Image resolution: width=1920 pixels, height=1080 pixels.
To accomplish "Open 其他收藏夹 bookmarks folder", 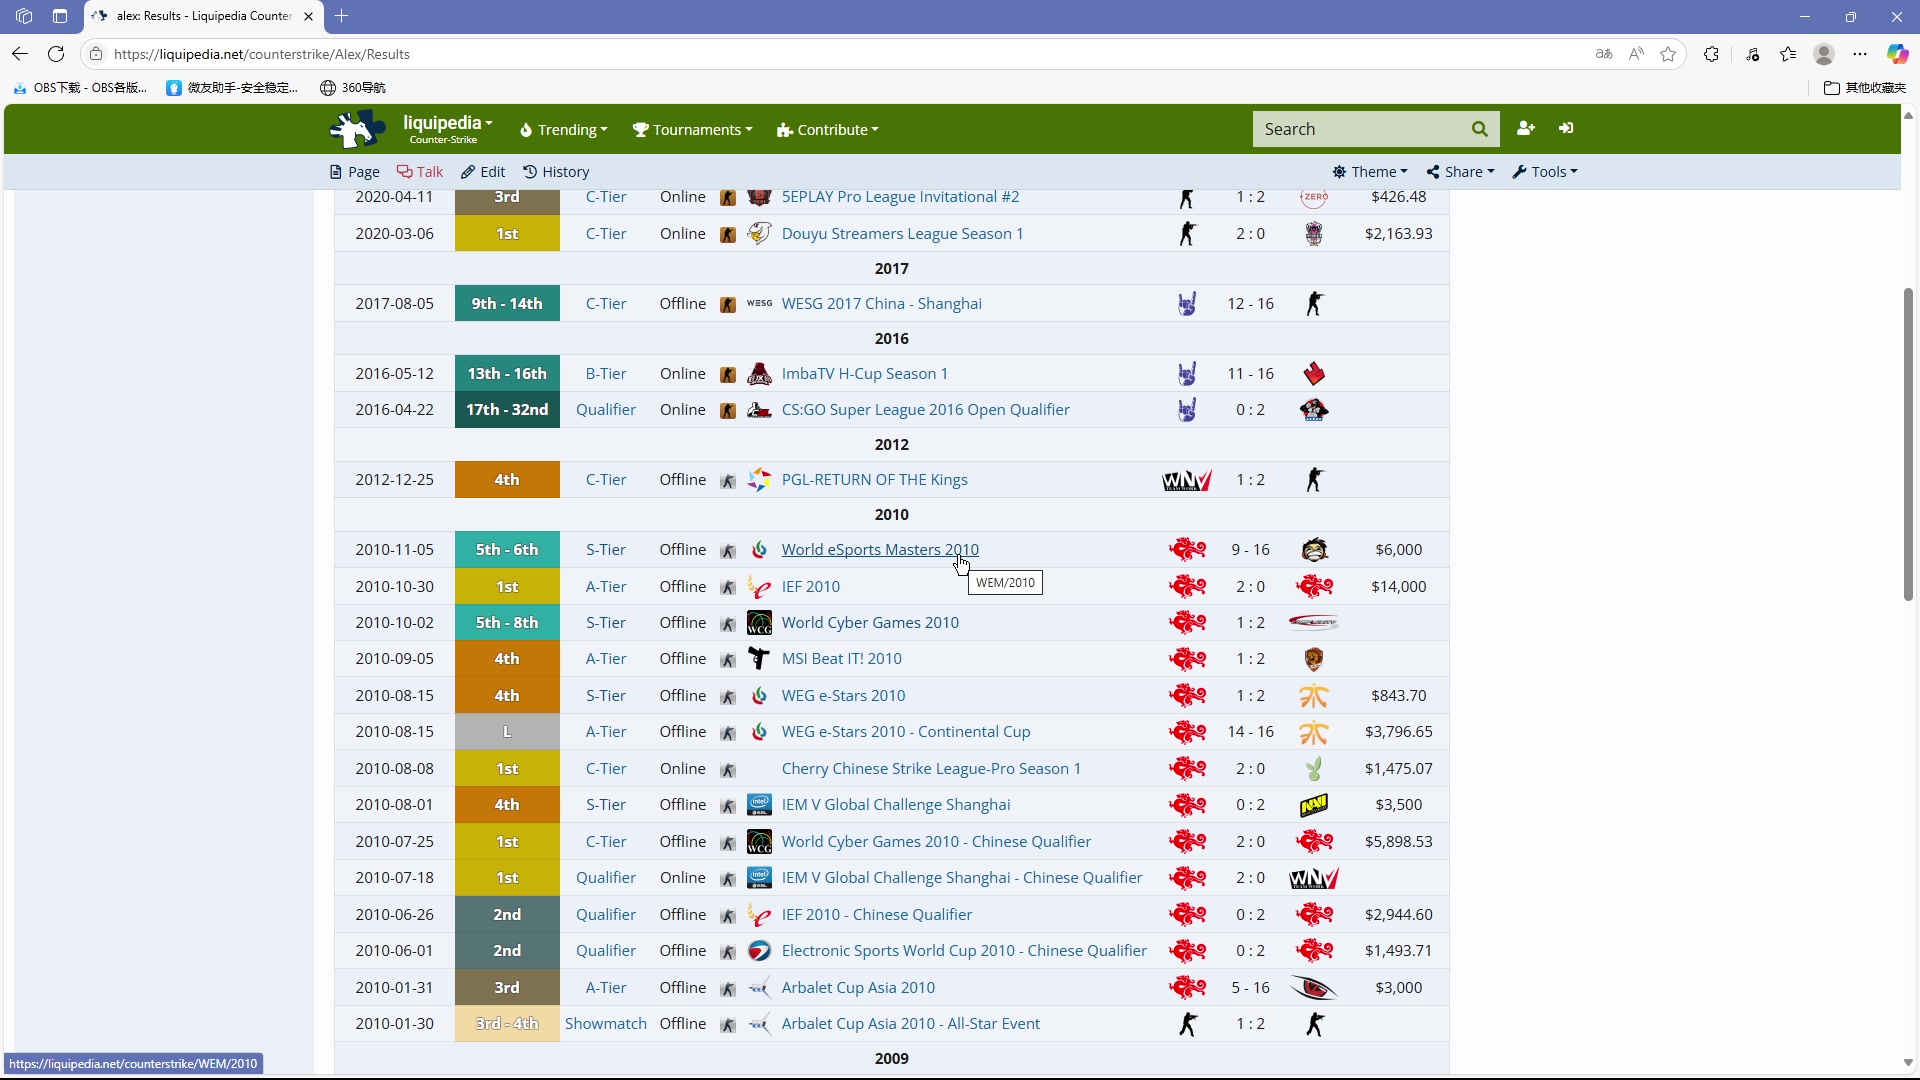I will 1865,88.
